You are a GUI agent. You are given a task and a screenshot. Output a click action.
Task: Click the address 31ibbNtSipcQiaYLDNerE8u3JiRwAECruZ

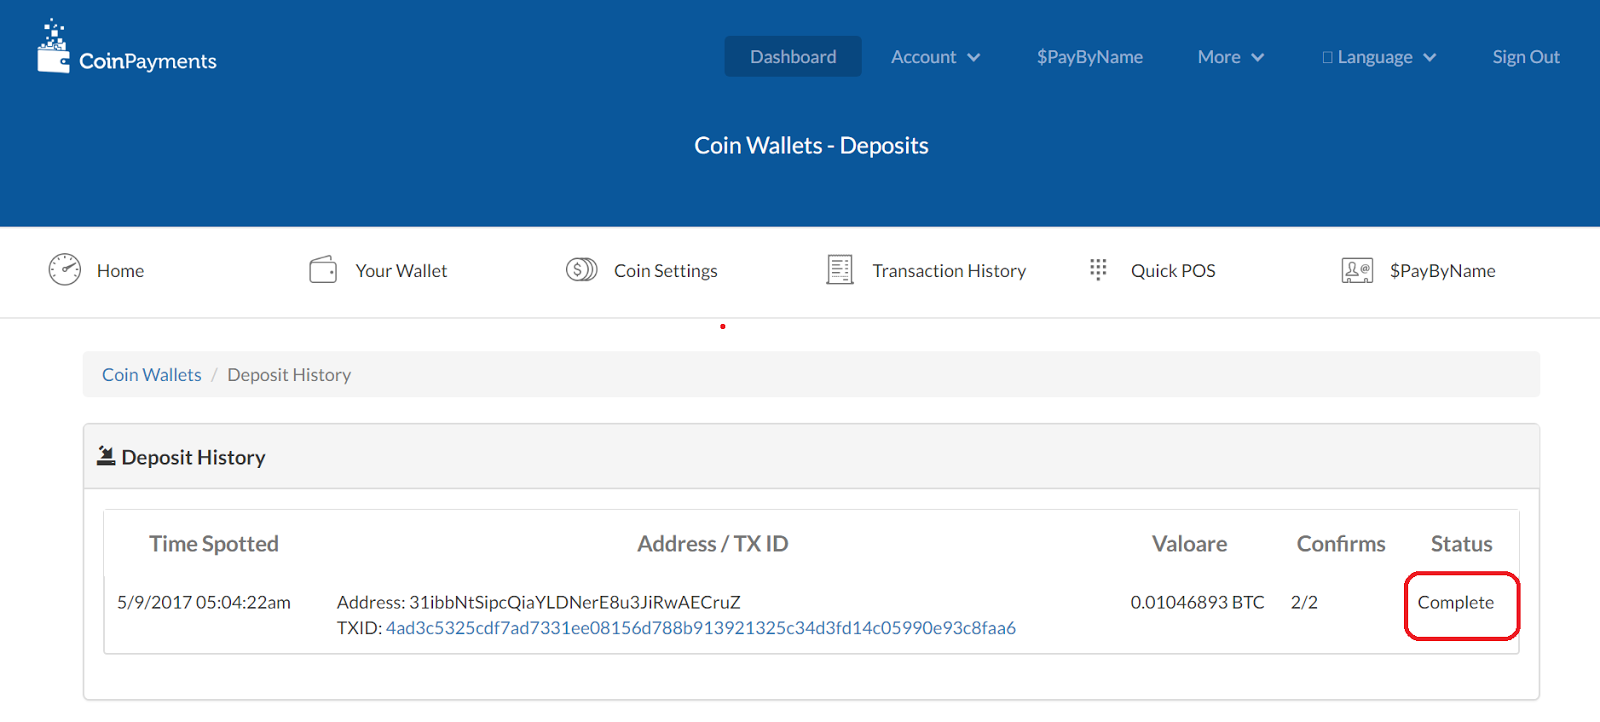point(575,602)
